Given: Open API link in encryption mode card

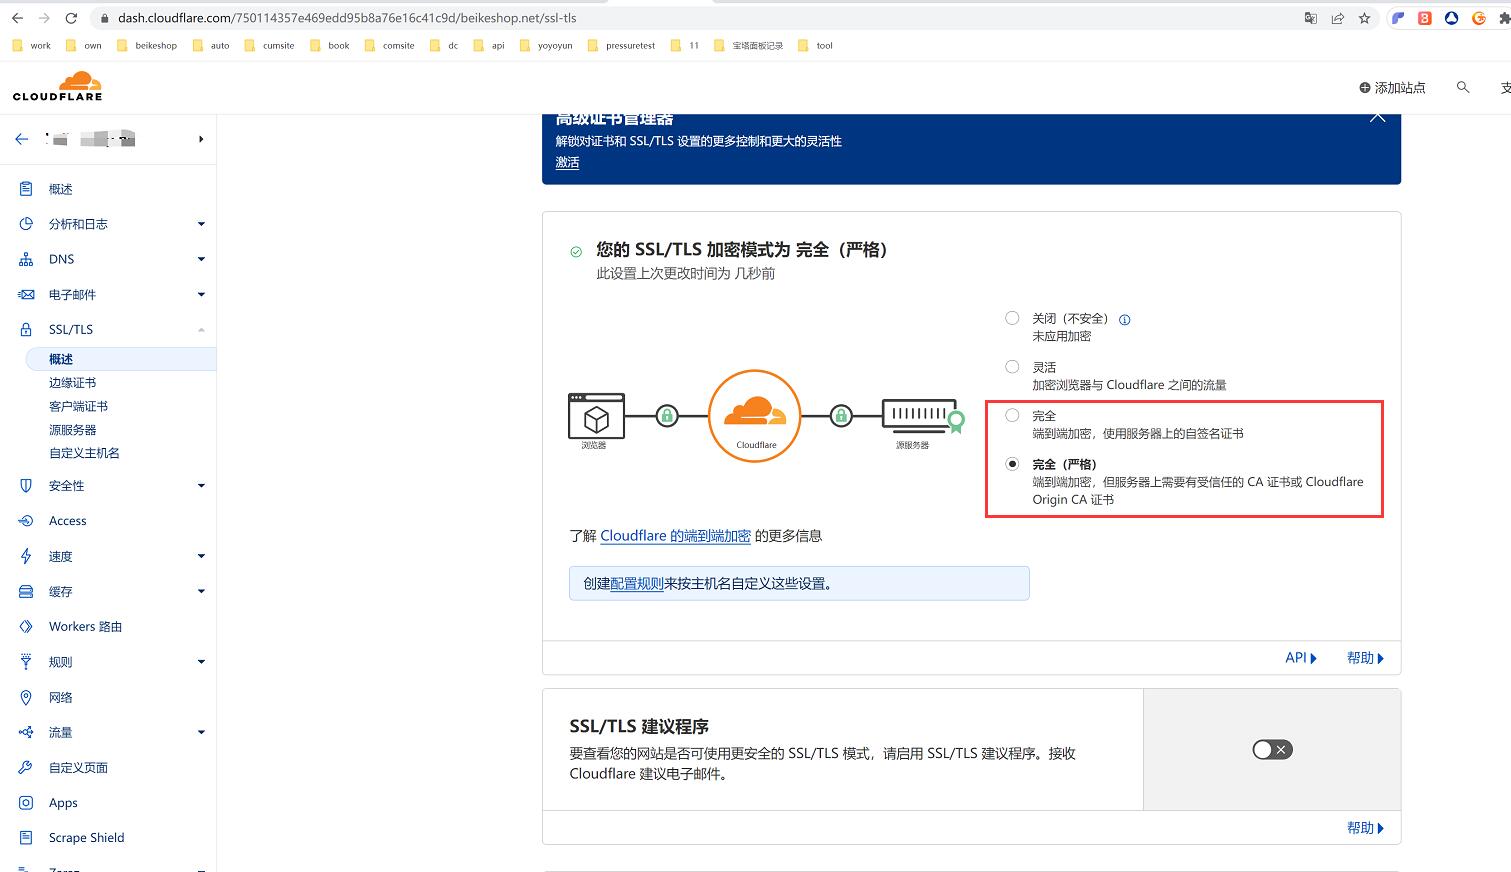Looking at the screenshot, I should pos(1301,658).
